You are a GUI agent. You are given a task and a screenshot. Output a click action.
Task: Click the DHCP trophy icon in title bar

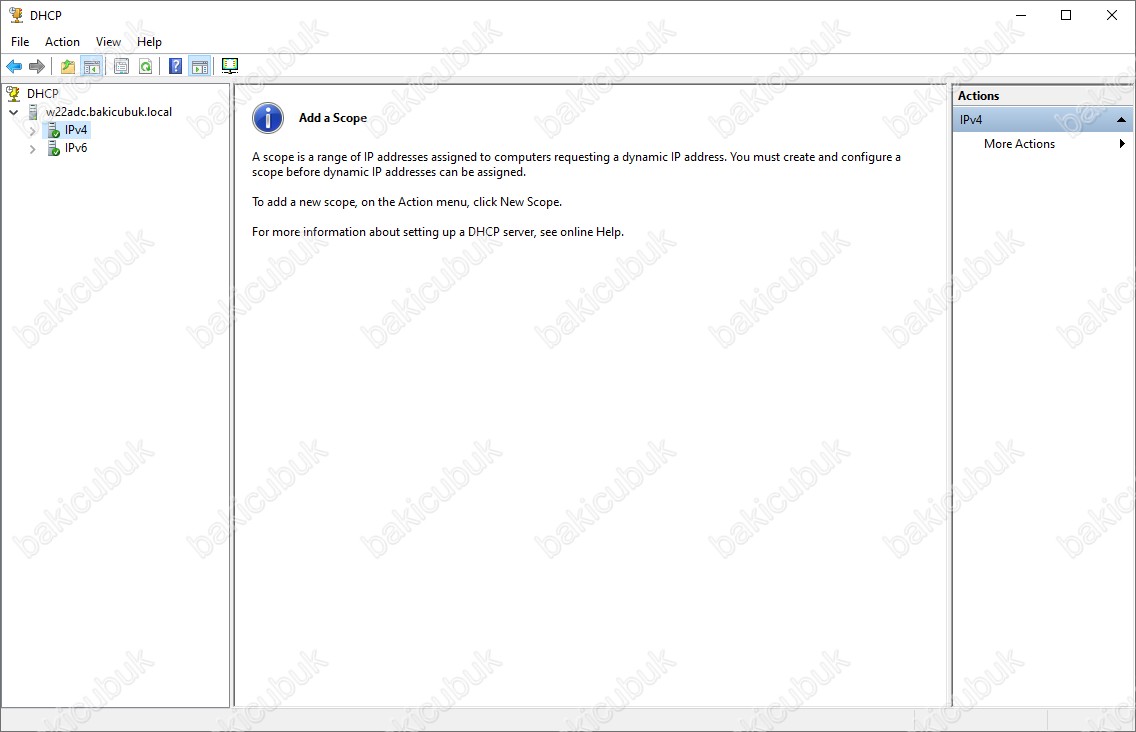(16, 15)
